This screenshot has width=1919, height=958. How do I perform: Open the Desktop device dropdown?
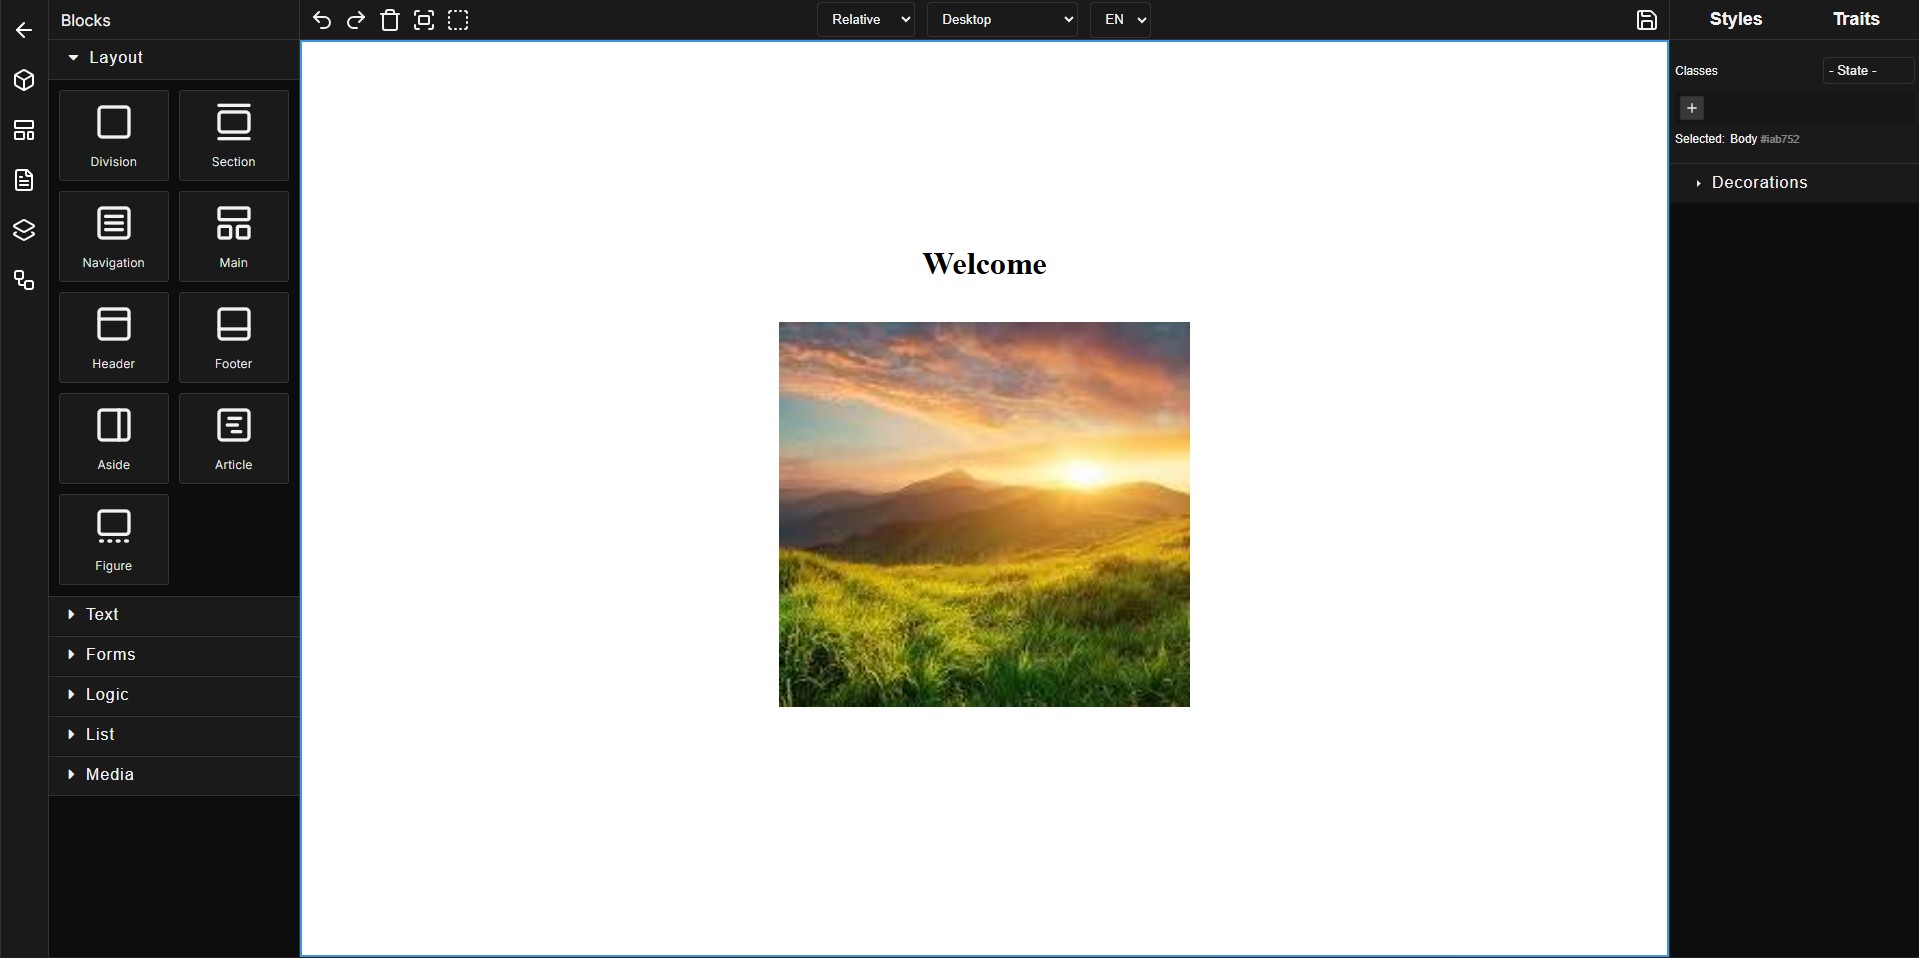click(x=1001, y=19)
